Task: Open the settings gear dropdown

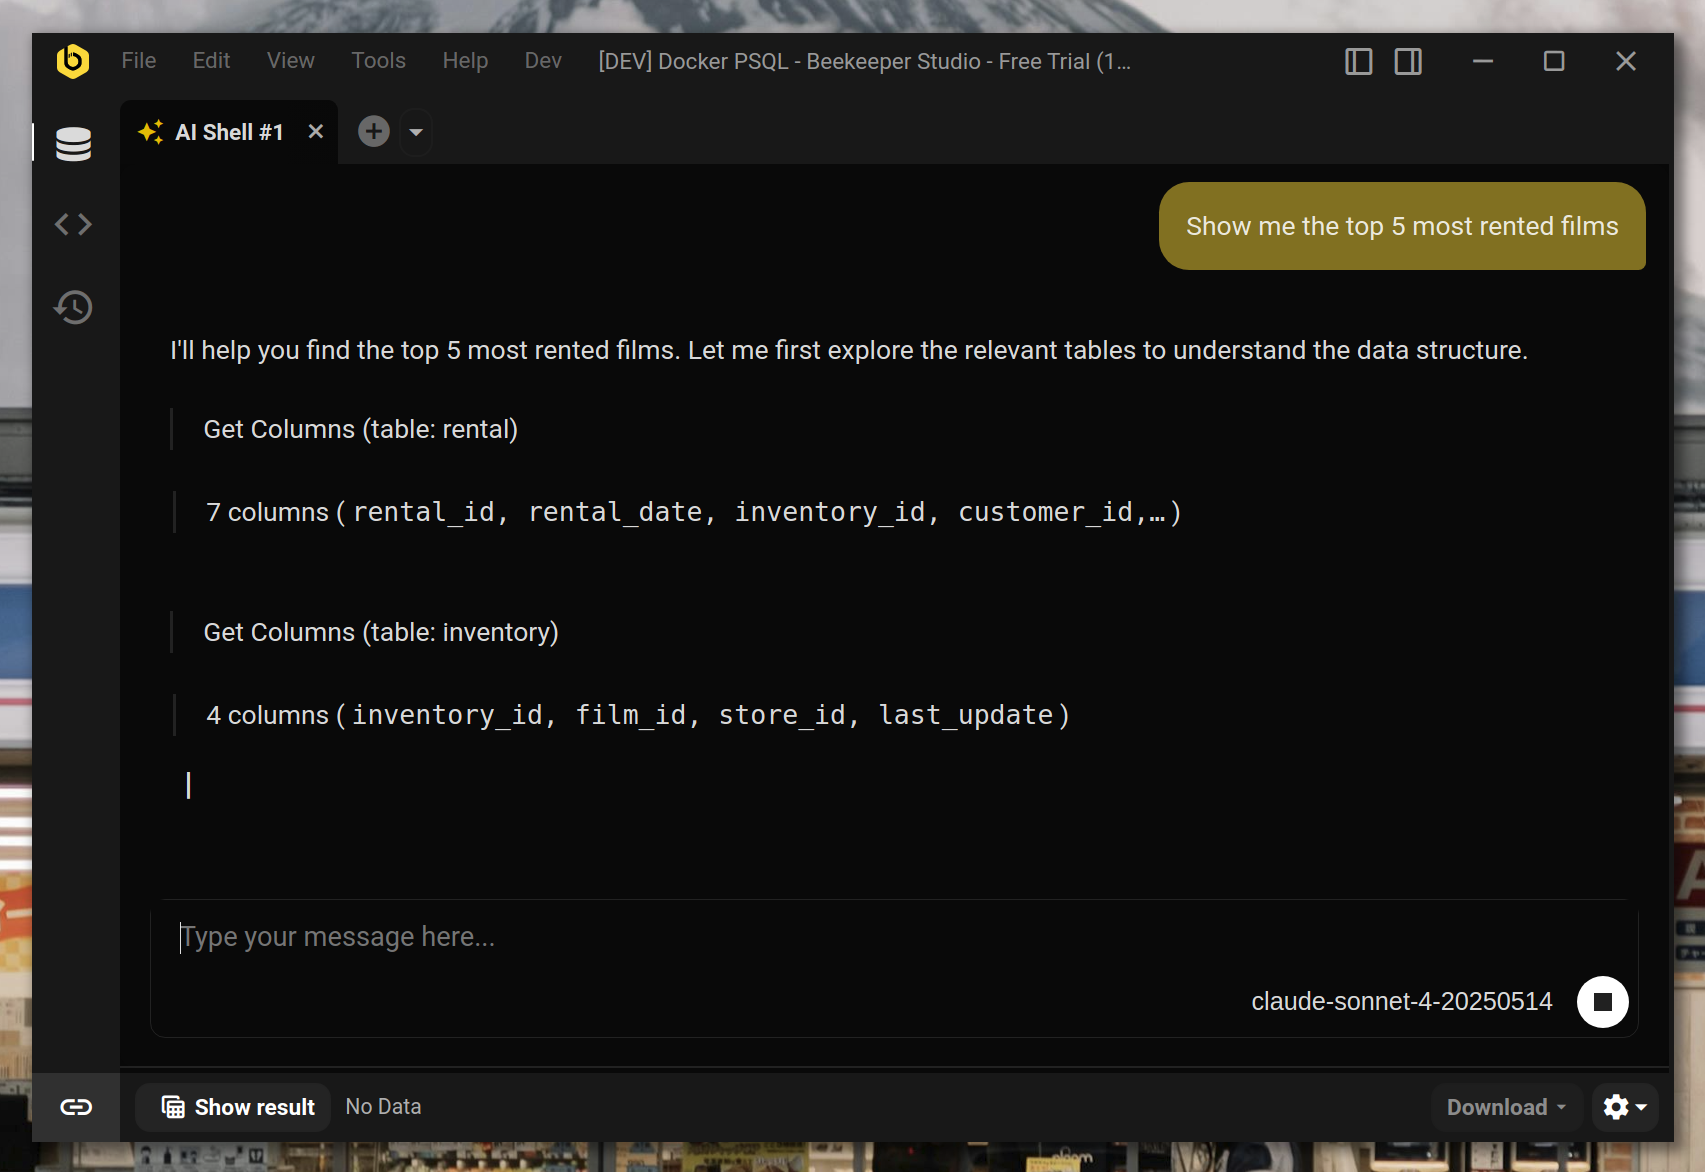Action: pos(1625,1107)
